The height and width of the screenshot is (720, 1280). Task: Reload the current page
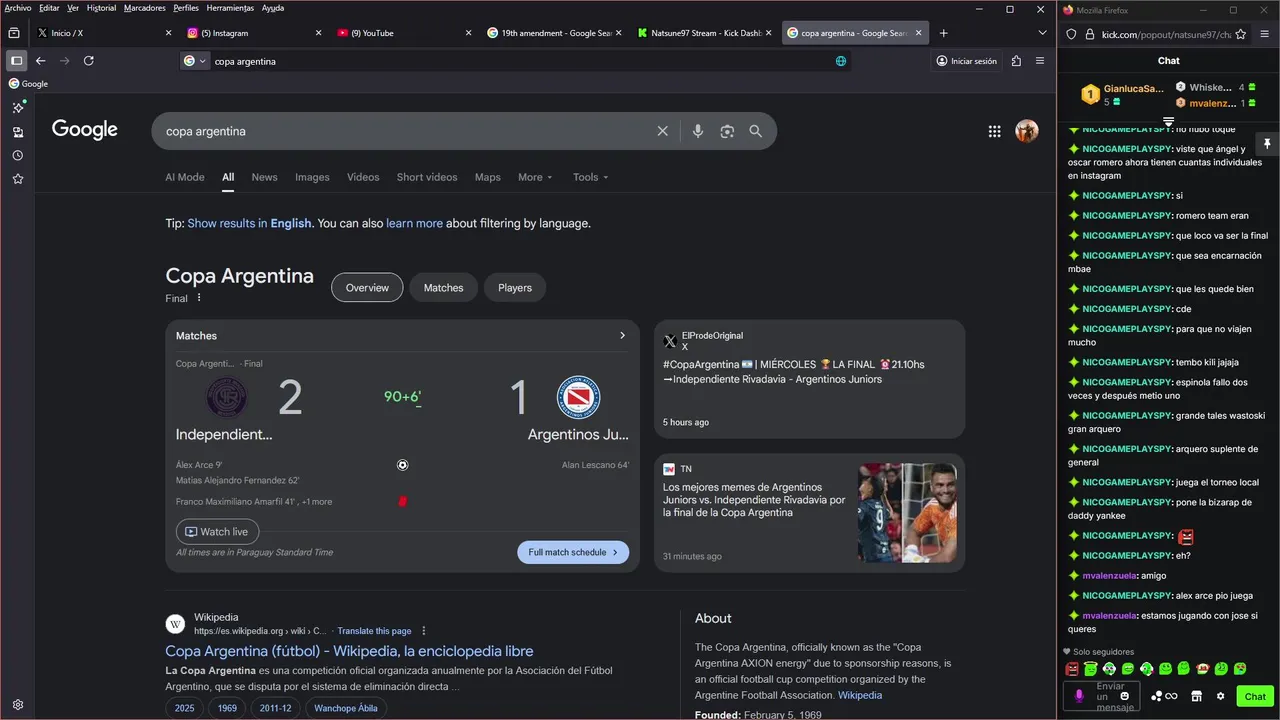pos(88,61)
